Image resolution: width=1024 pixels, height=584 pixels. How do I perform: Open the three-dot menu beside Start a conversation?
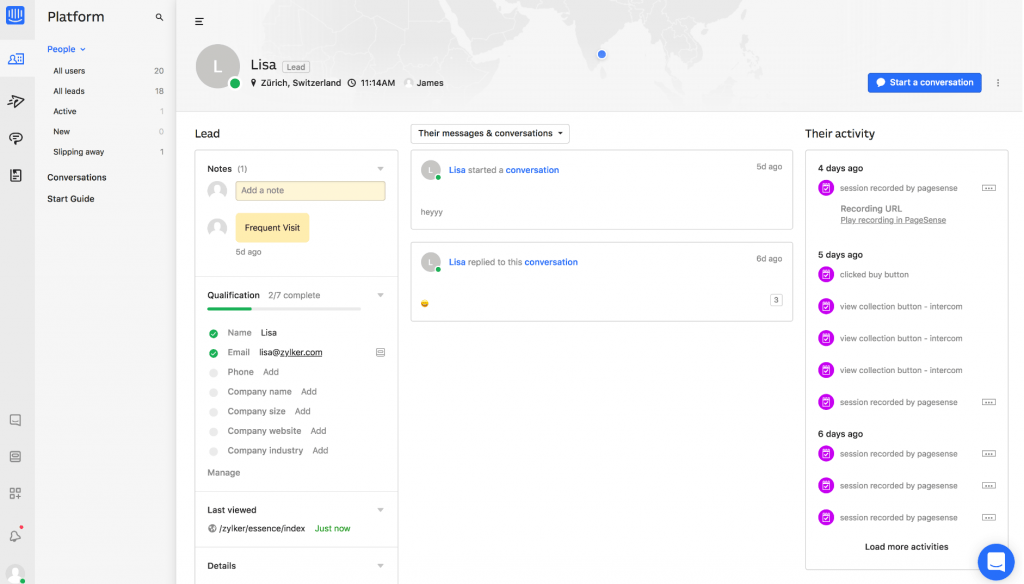click(998, 83)
